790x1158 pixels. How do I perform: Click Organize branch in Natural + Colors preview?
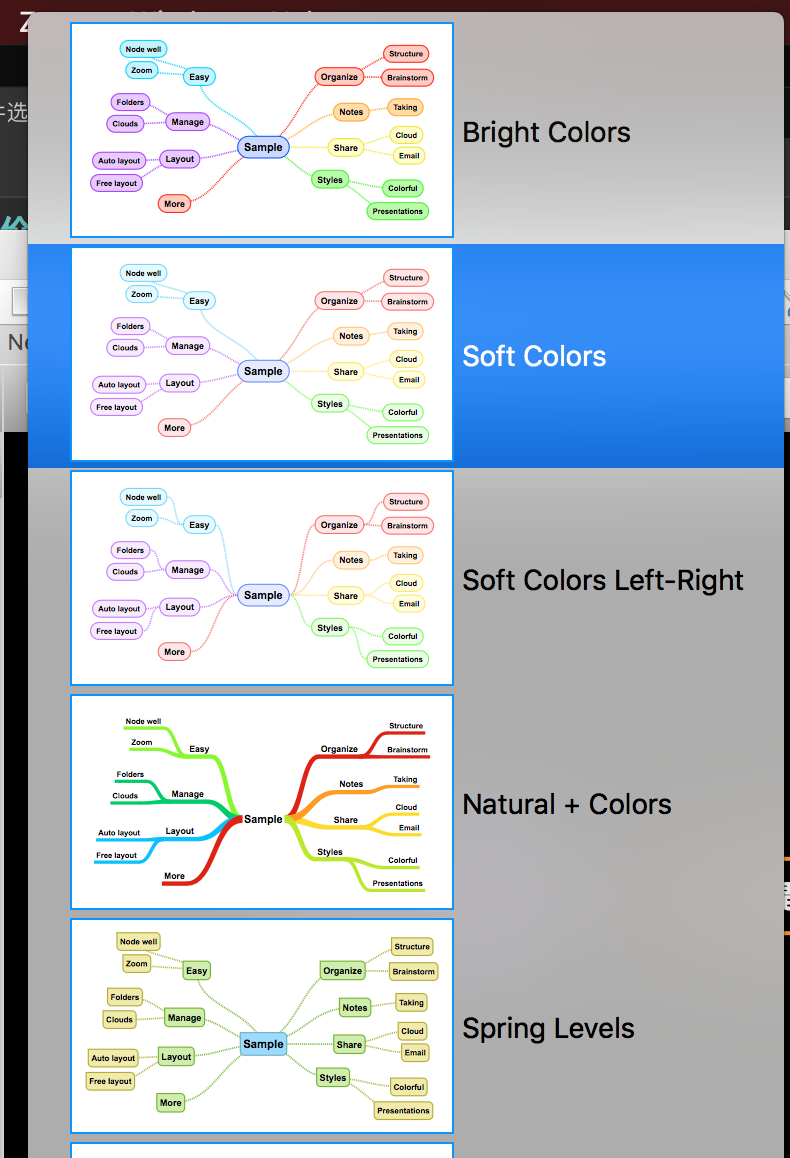pyautogui.click(x=339, y=749)
